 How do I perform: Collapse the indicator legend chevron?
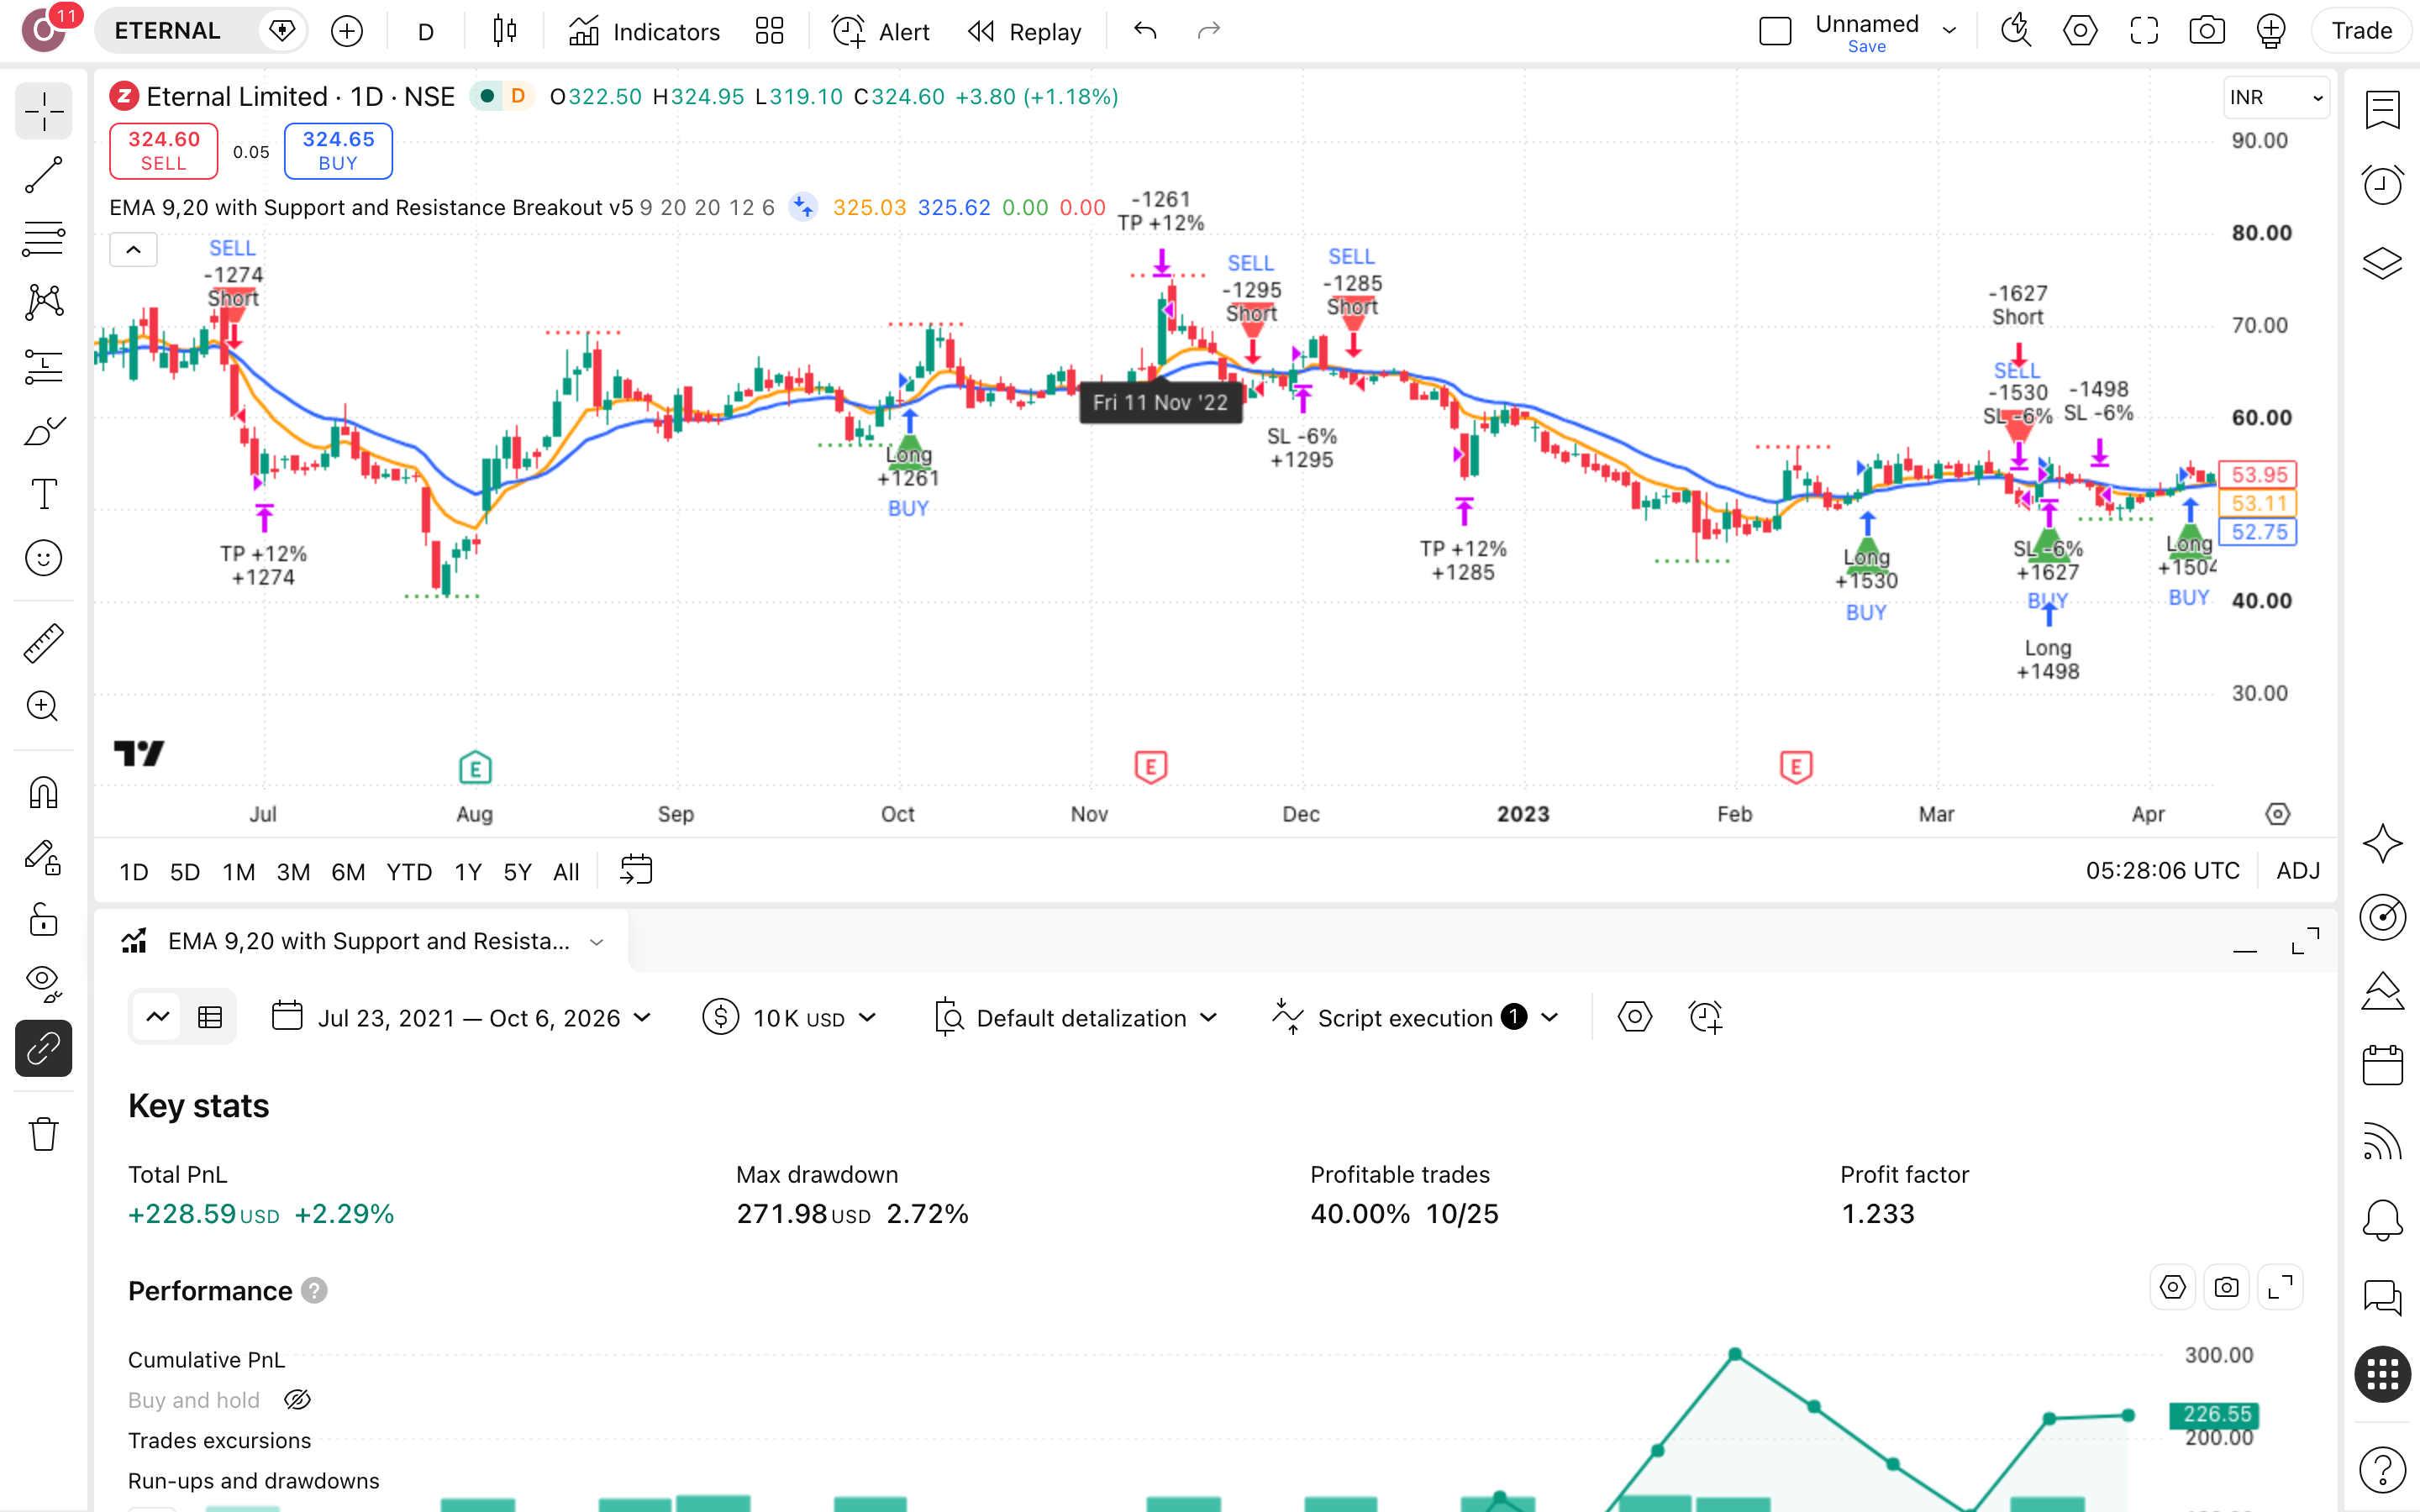point(134,250)
